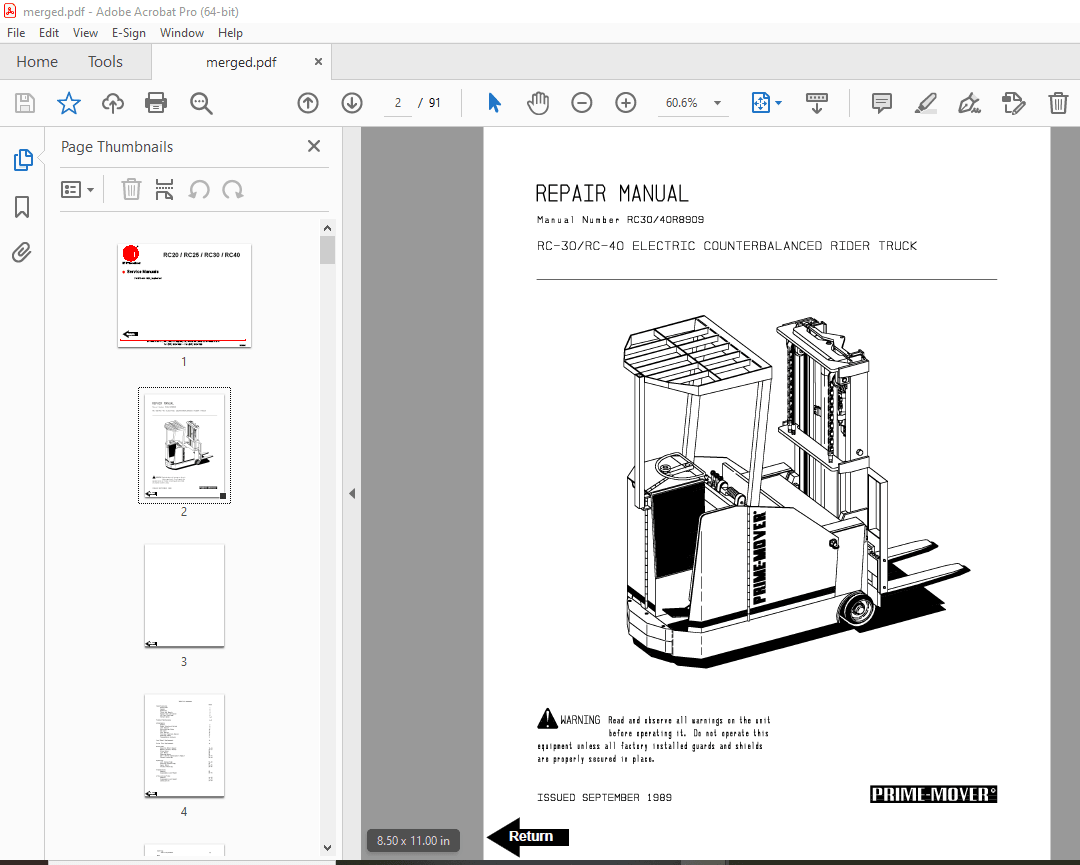
Task: Rotate thumbnail page clockwise
Action: 233,190
